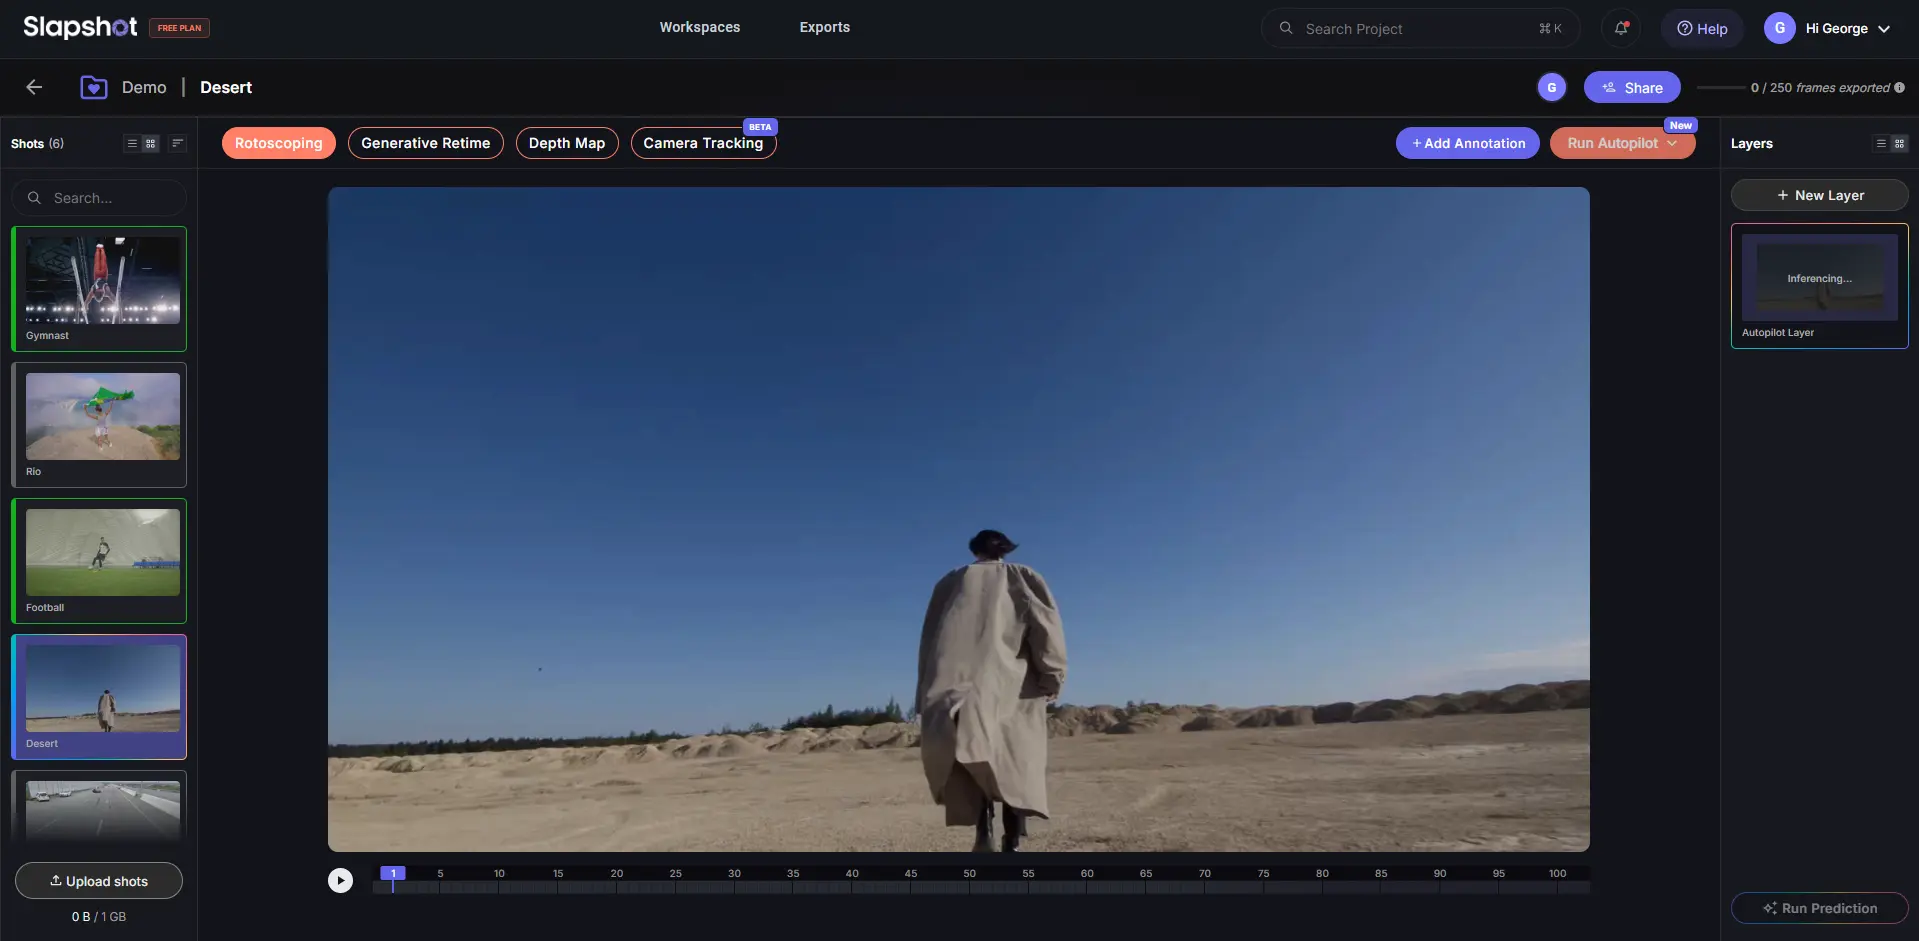Screen dimensions: 1919x941
Task: Switch to the Depth Map mode
Action: click(x=566, y=143)
